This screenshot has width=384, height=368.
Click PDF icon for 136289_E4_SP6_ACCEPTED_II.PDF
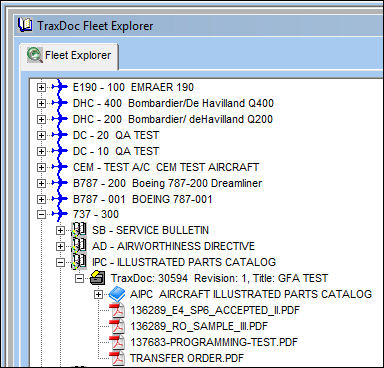click(117, 310)
